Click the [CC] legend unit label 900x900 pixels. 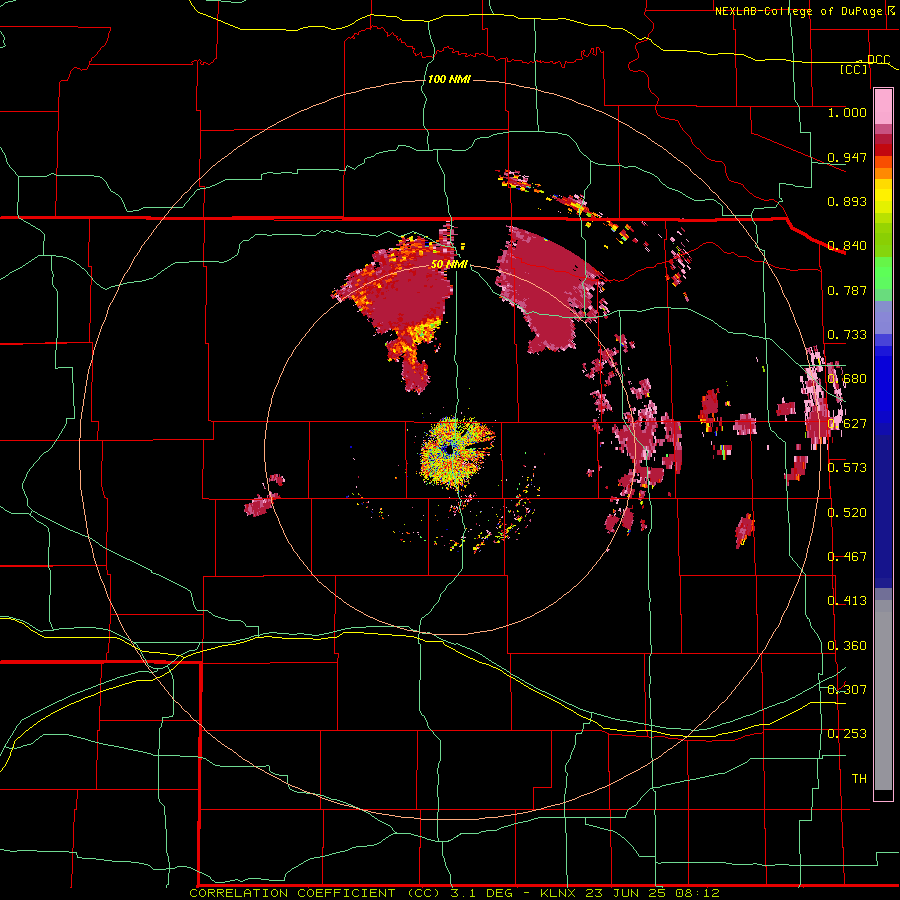click(x=853, y=69)
